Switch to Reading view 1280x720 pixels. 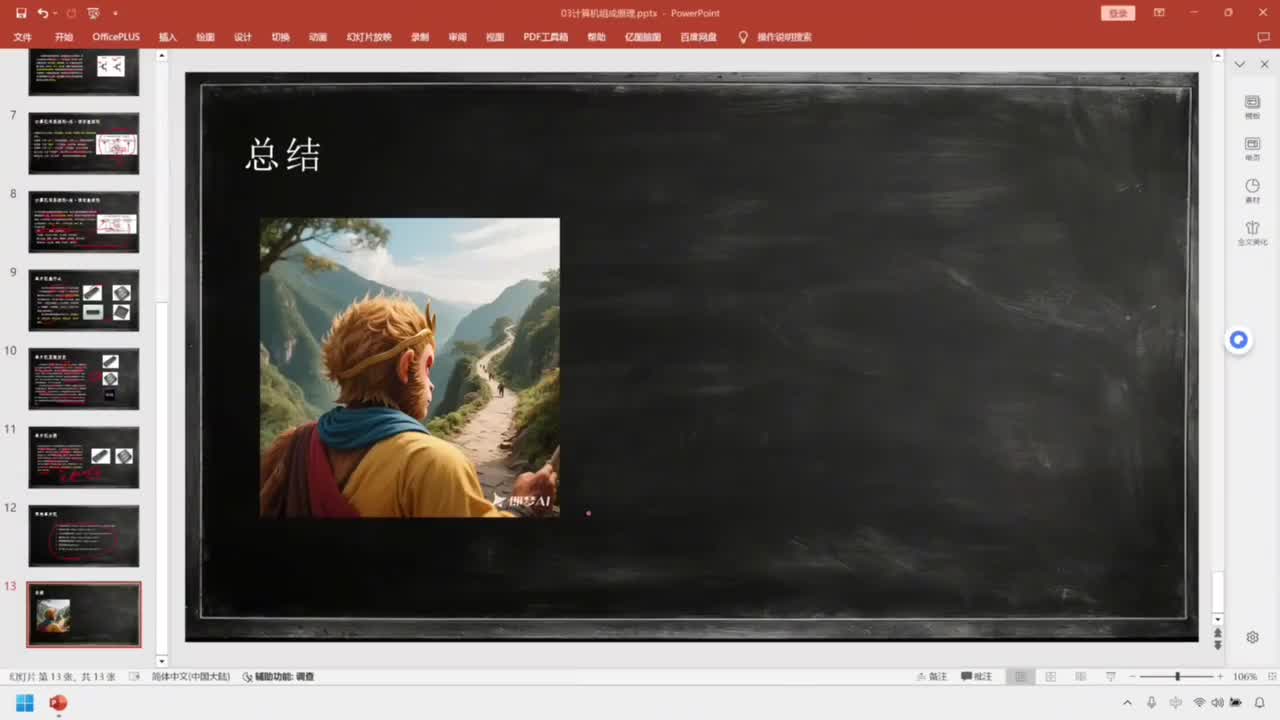click(1080, 677)
